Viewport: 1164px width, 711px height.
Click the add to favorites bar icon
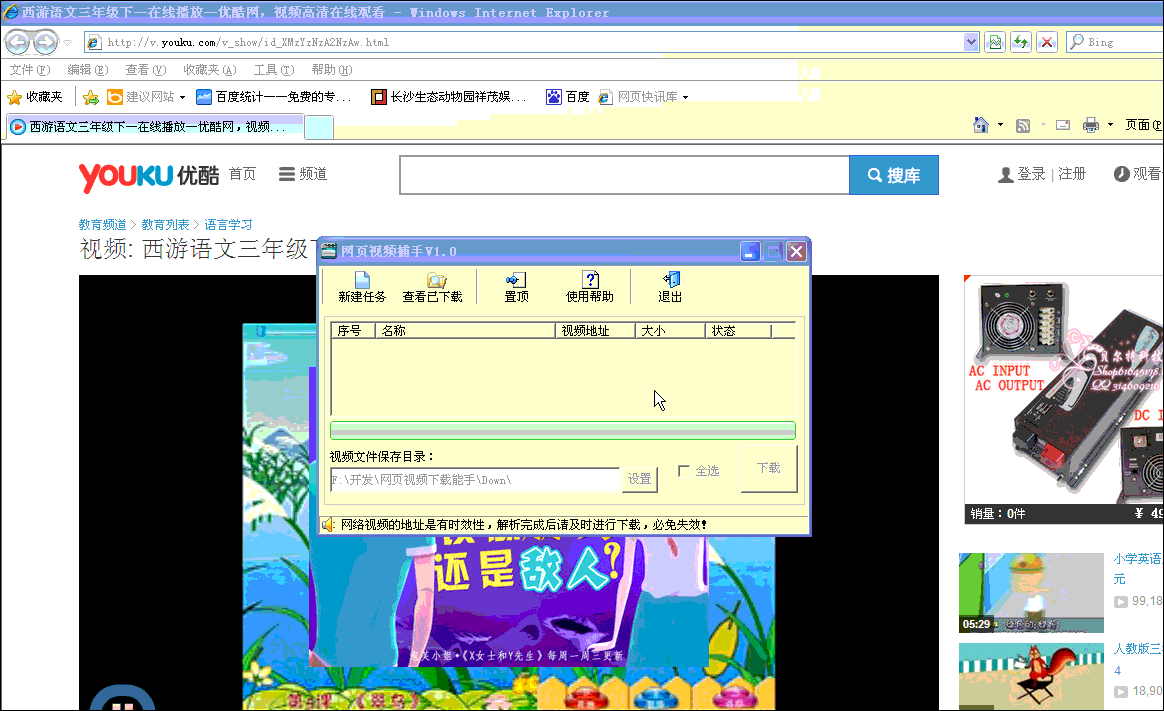click(x=91, y=97)
